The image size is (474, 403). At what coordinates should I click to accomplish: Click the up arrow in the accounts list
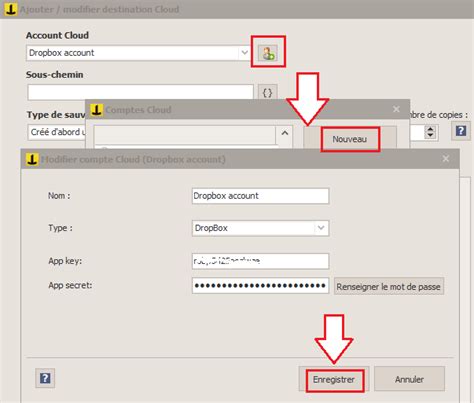284,133
